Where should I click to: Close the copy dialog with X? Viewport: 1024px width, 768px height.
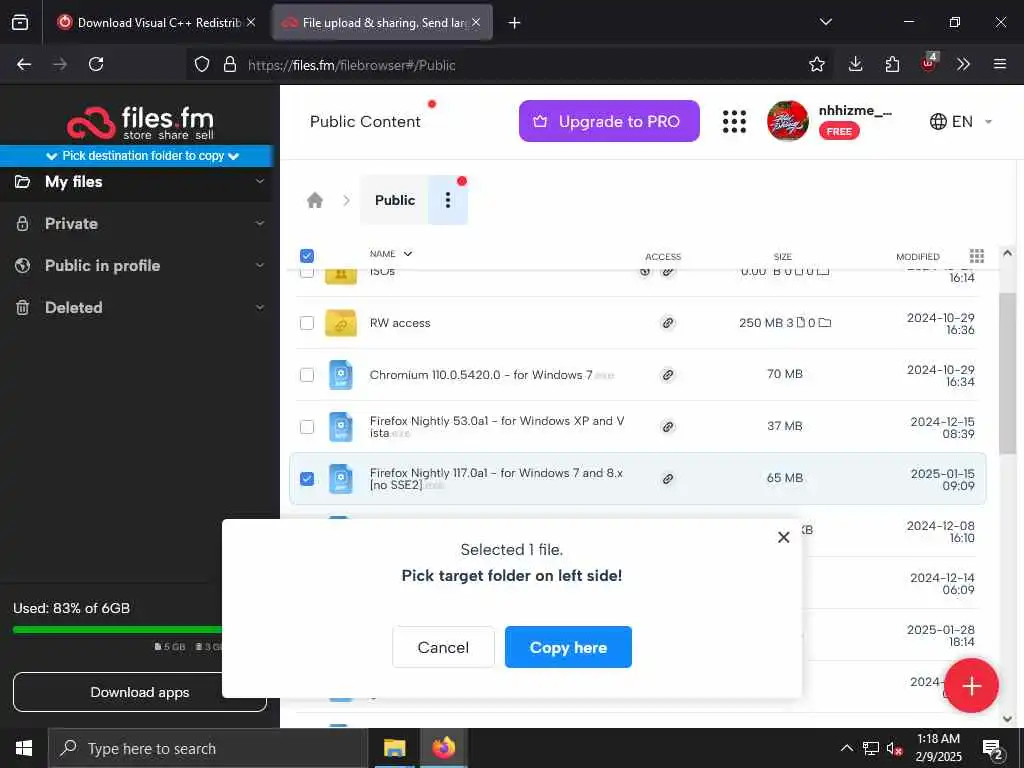pos(784,537)
